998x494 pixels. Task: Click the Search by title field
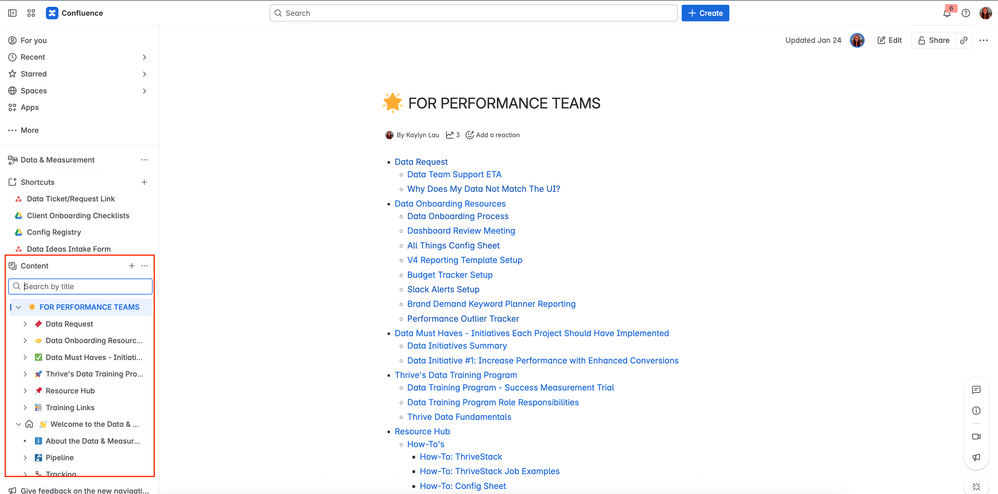click(x=80, y=286)
